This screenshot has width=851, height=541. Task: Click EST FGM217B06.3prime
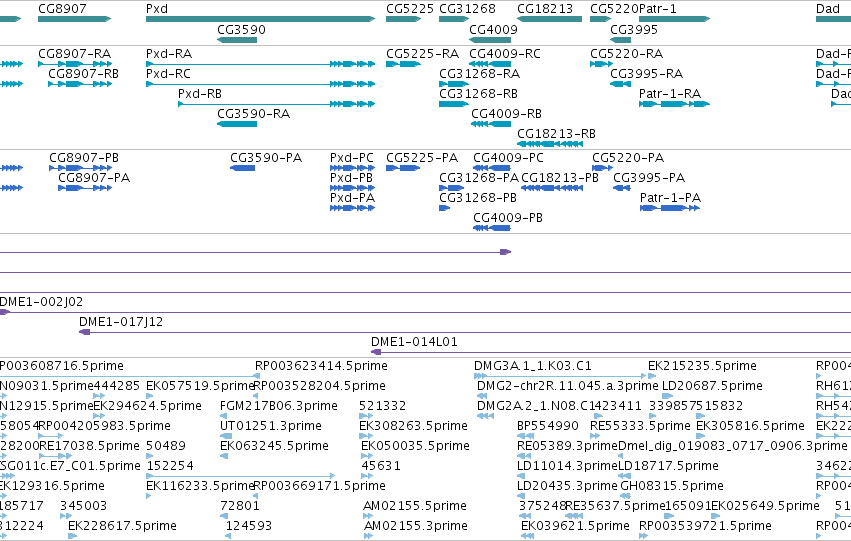279,406
